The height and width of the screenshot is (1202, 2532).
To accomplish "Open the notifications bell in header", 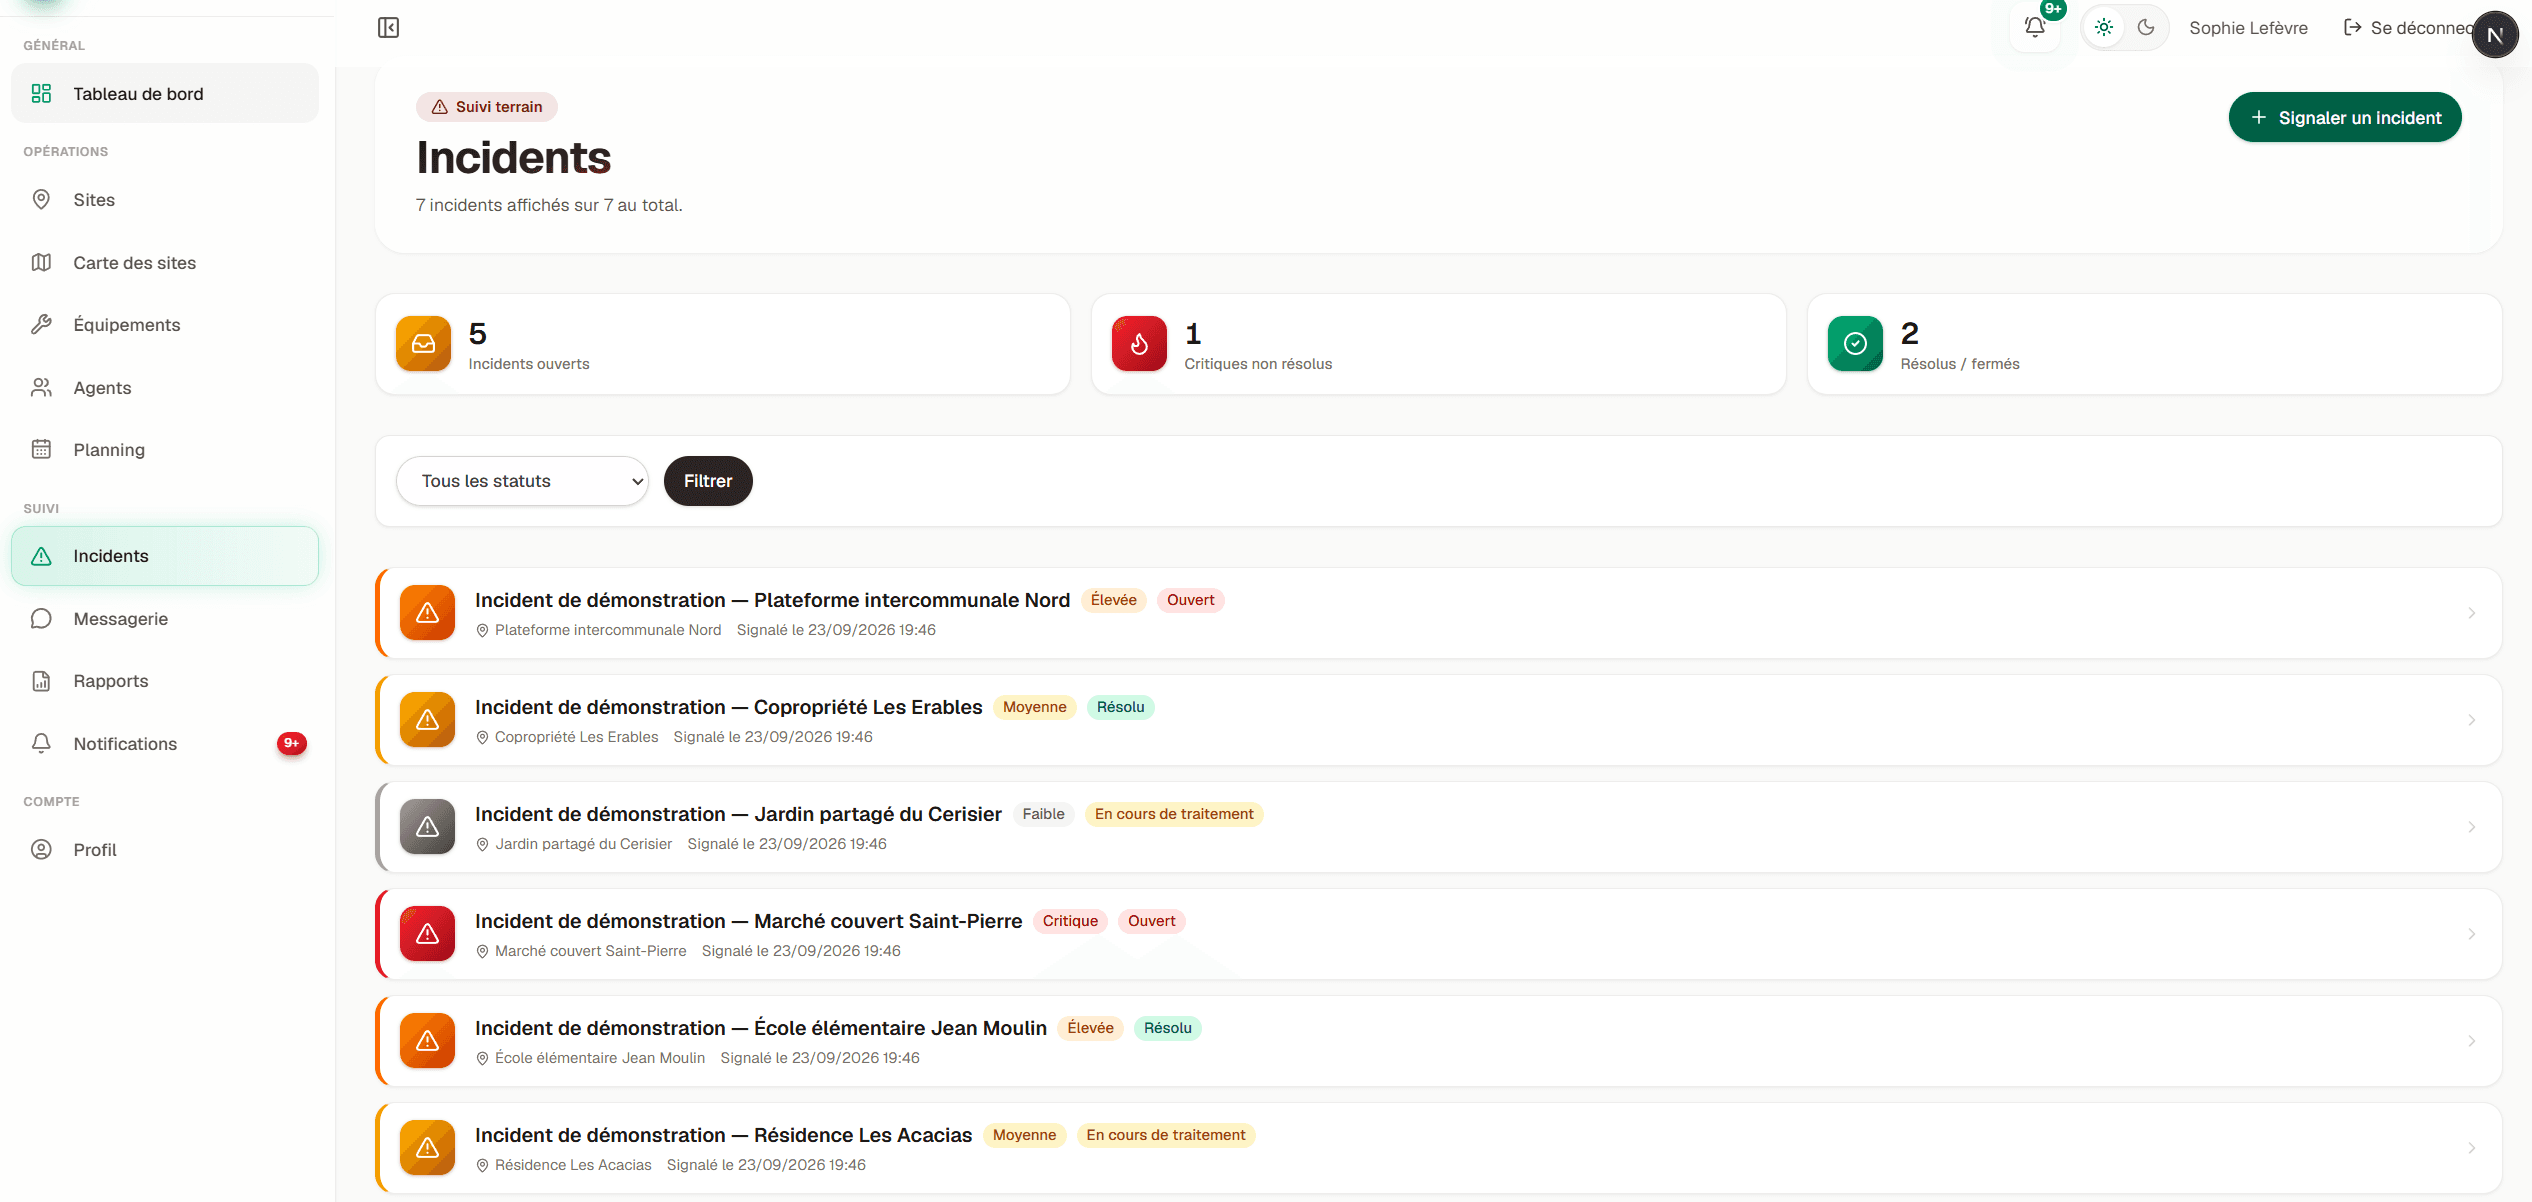I will [2035, 28].
